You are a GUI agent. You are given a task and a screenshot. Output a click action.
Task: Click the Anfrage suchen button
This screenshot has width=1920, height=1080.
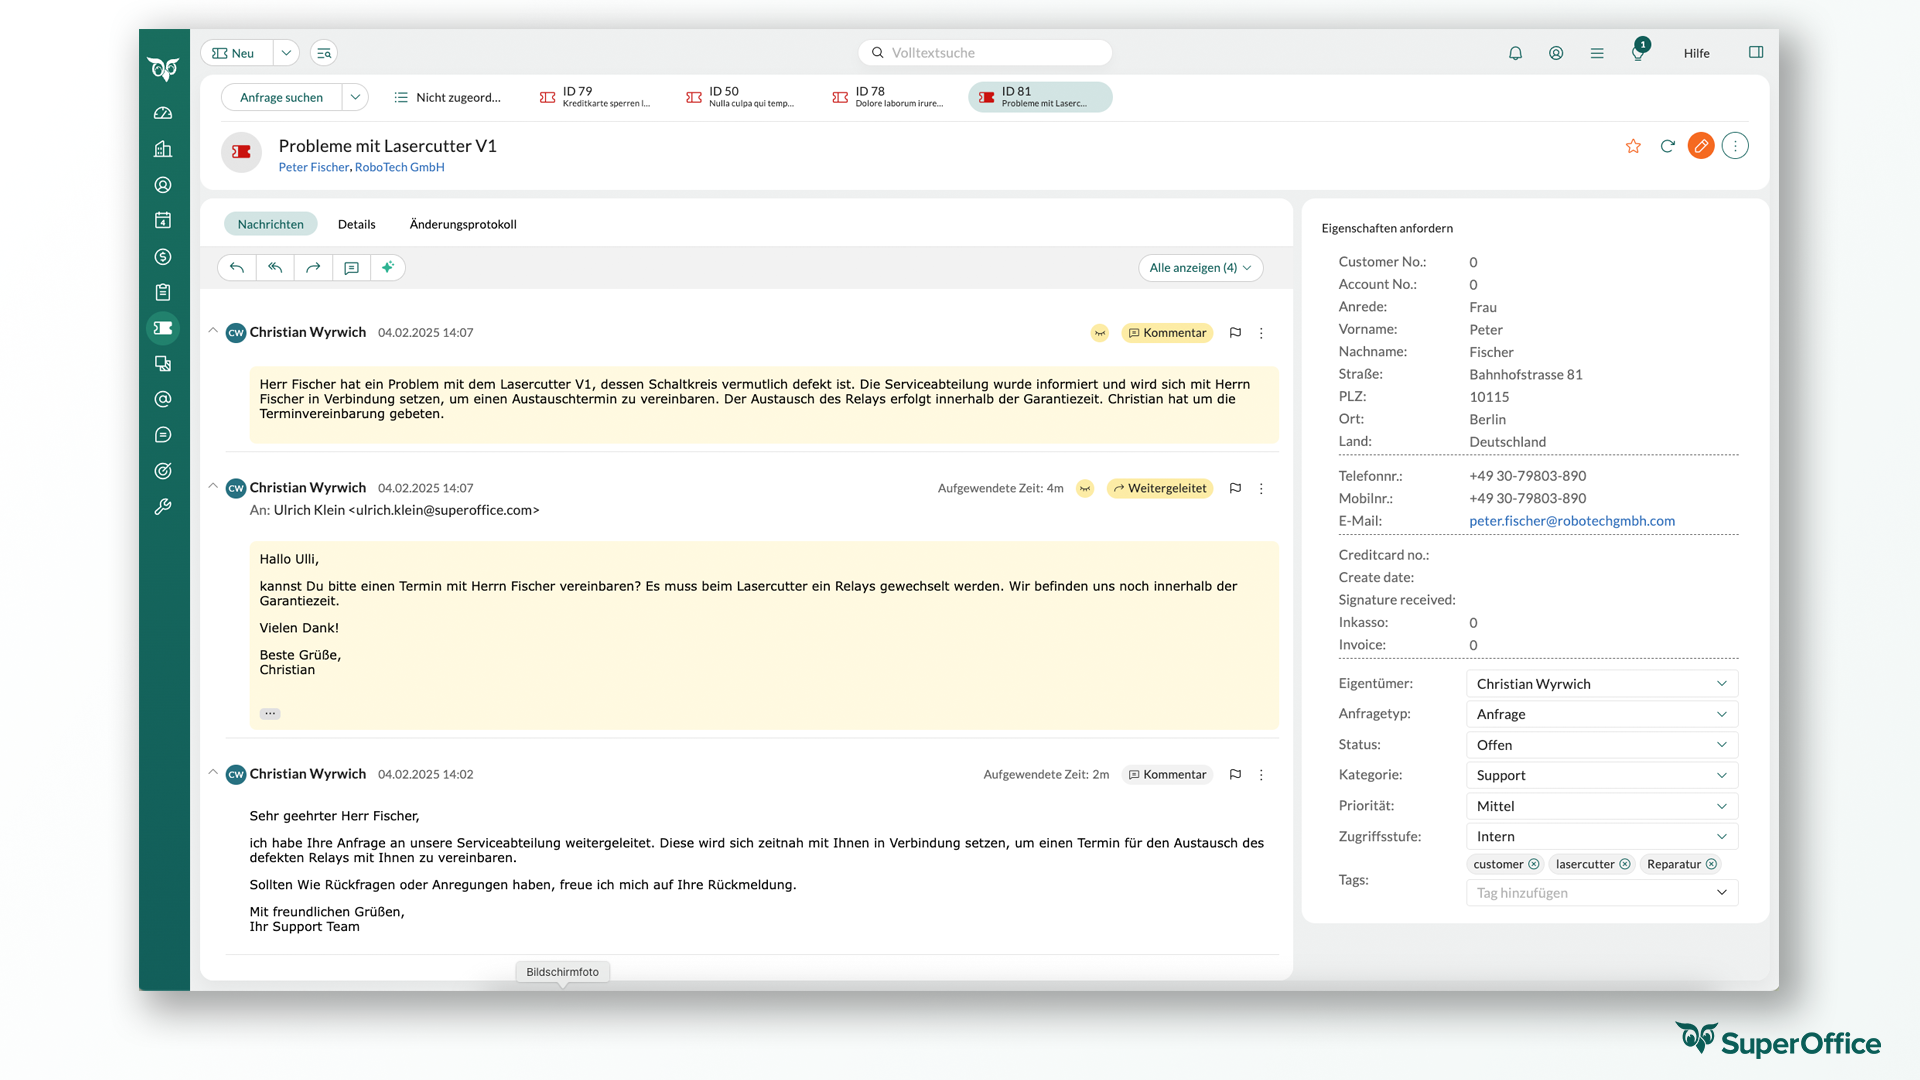tap(281, 97)
